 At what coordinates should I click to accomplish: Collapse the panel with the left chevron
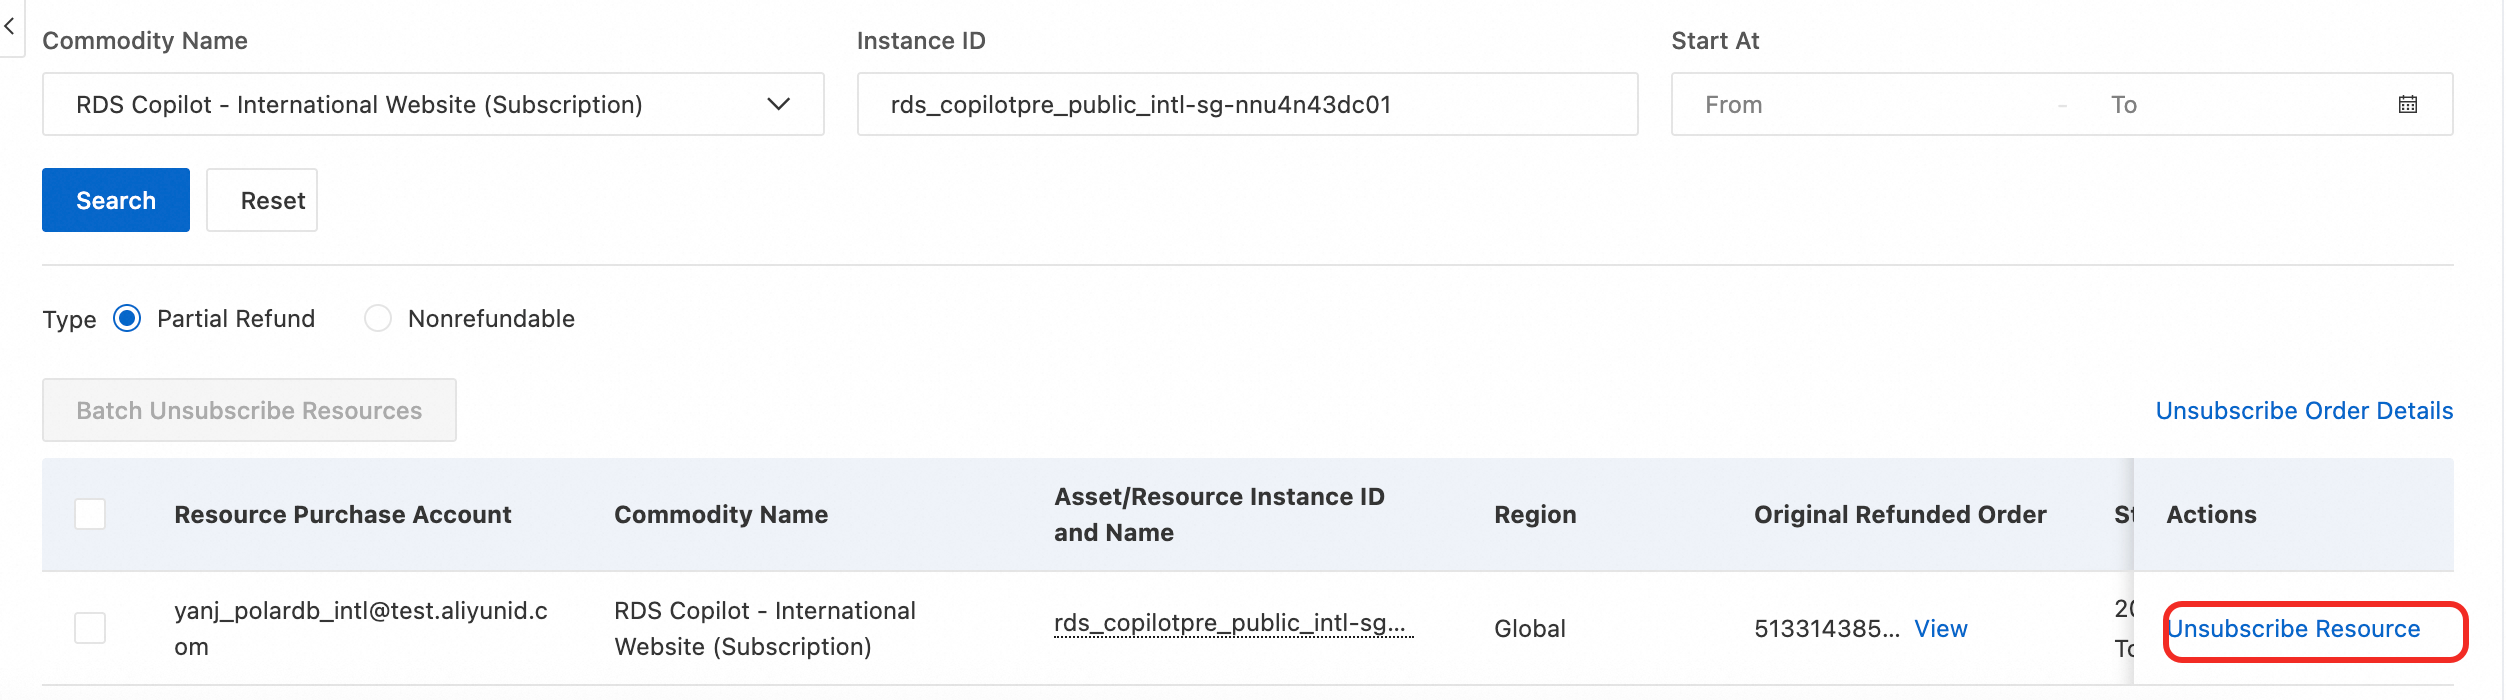(10, 27)
